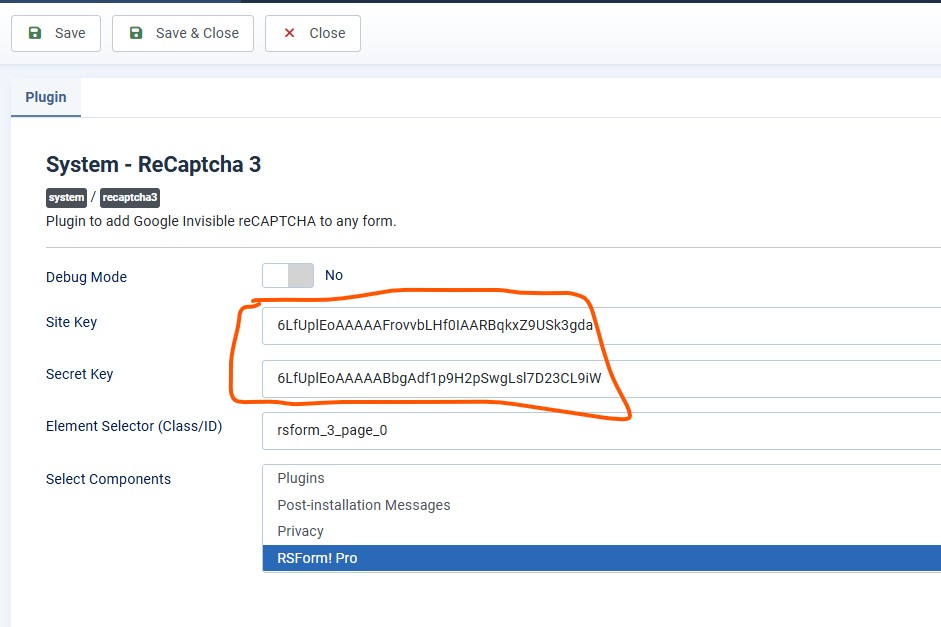The image size is (941, 627).
Task: Switch to the Plugin tab
Action: [x=45, y=97]
